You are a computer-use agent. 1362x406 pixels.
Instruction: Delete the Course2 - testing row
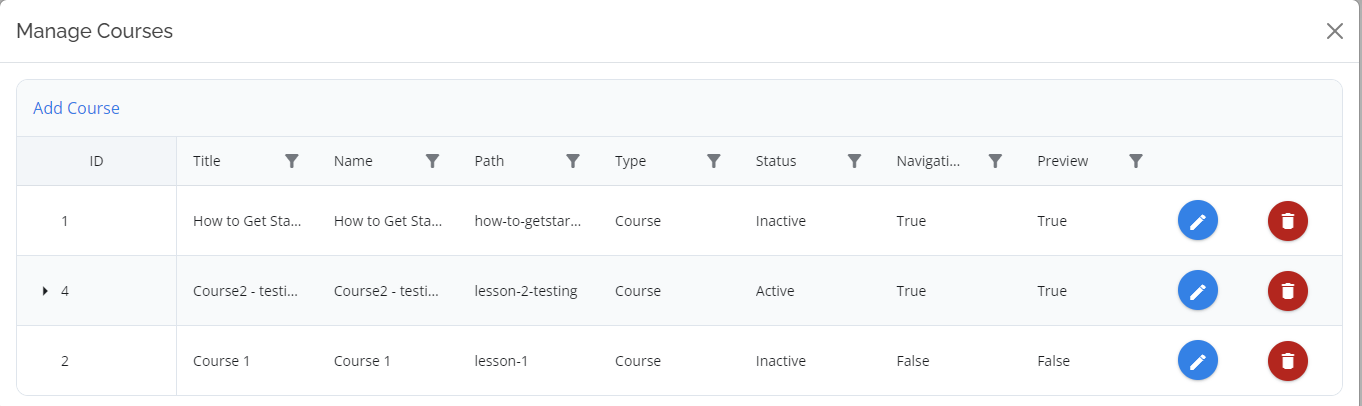click(1288, 291)
